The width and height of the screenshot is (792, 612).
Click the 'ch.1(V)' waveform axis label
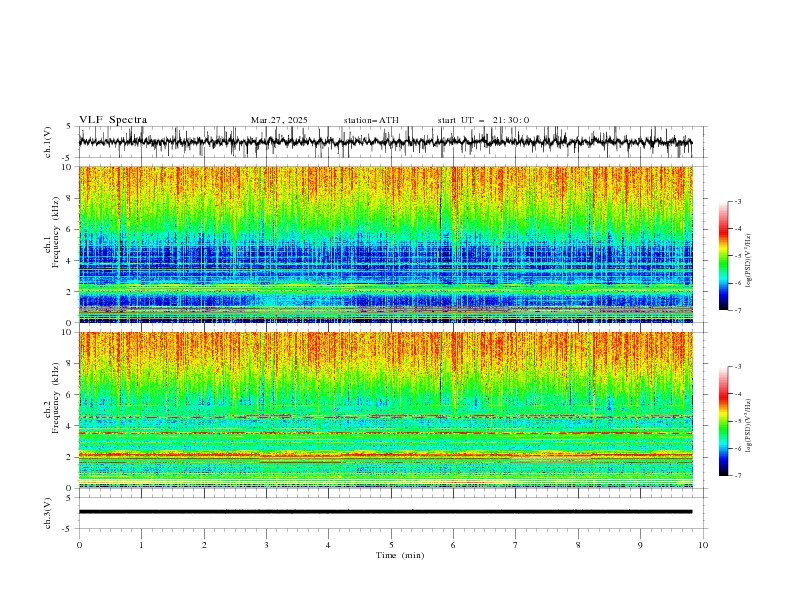(x=48, y=142)
